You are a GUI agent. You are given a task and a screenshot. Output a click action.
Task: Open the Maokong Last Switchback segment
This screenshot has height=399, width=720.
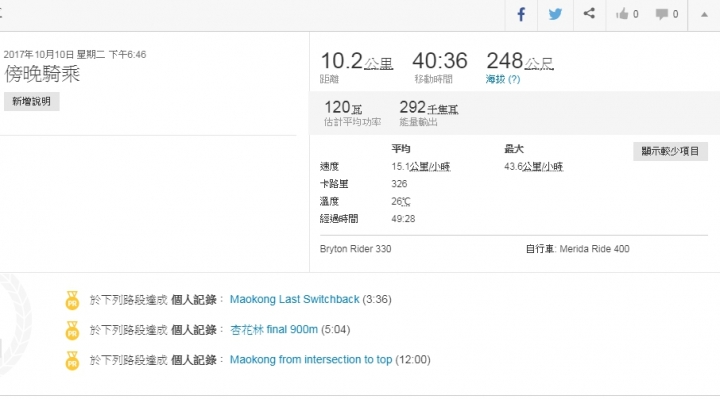(294, 299)
